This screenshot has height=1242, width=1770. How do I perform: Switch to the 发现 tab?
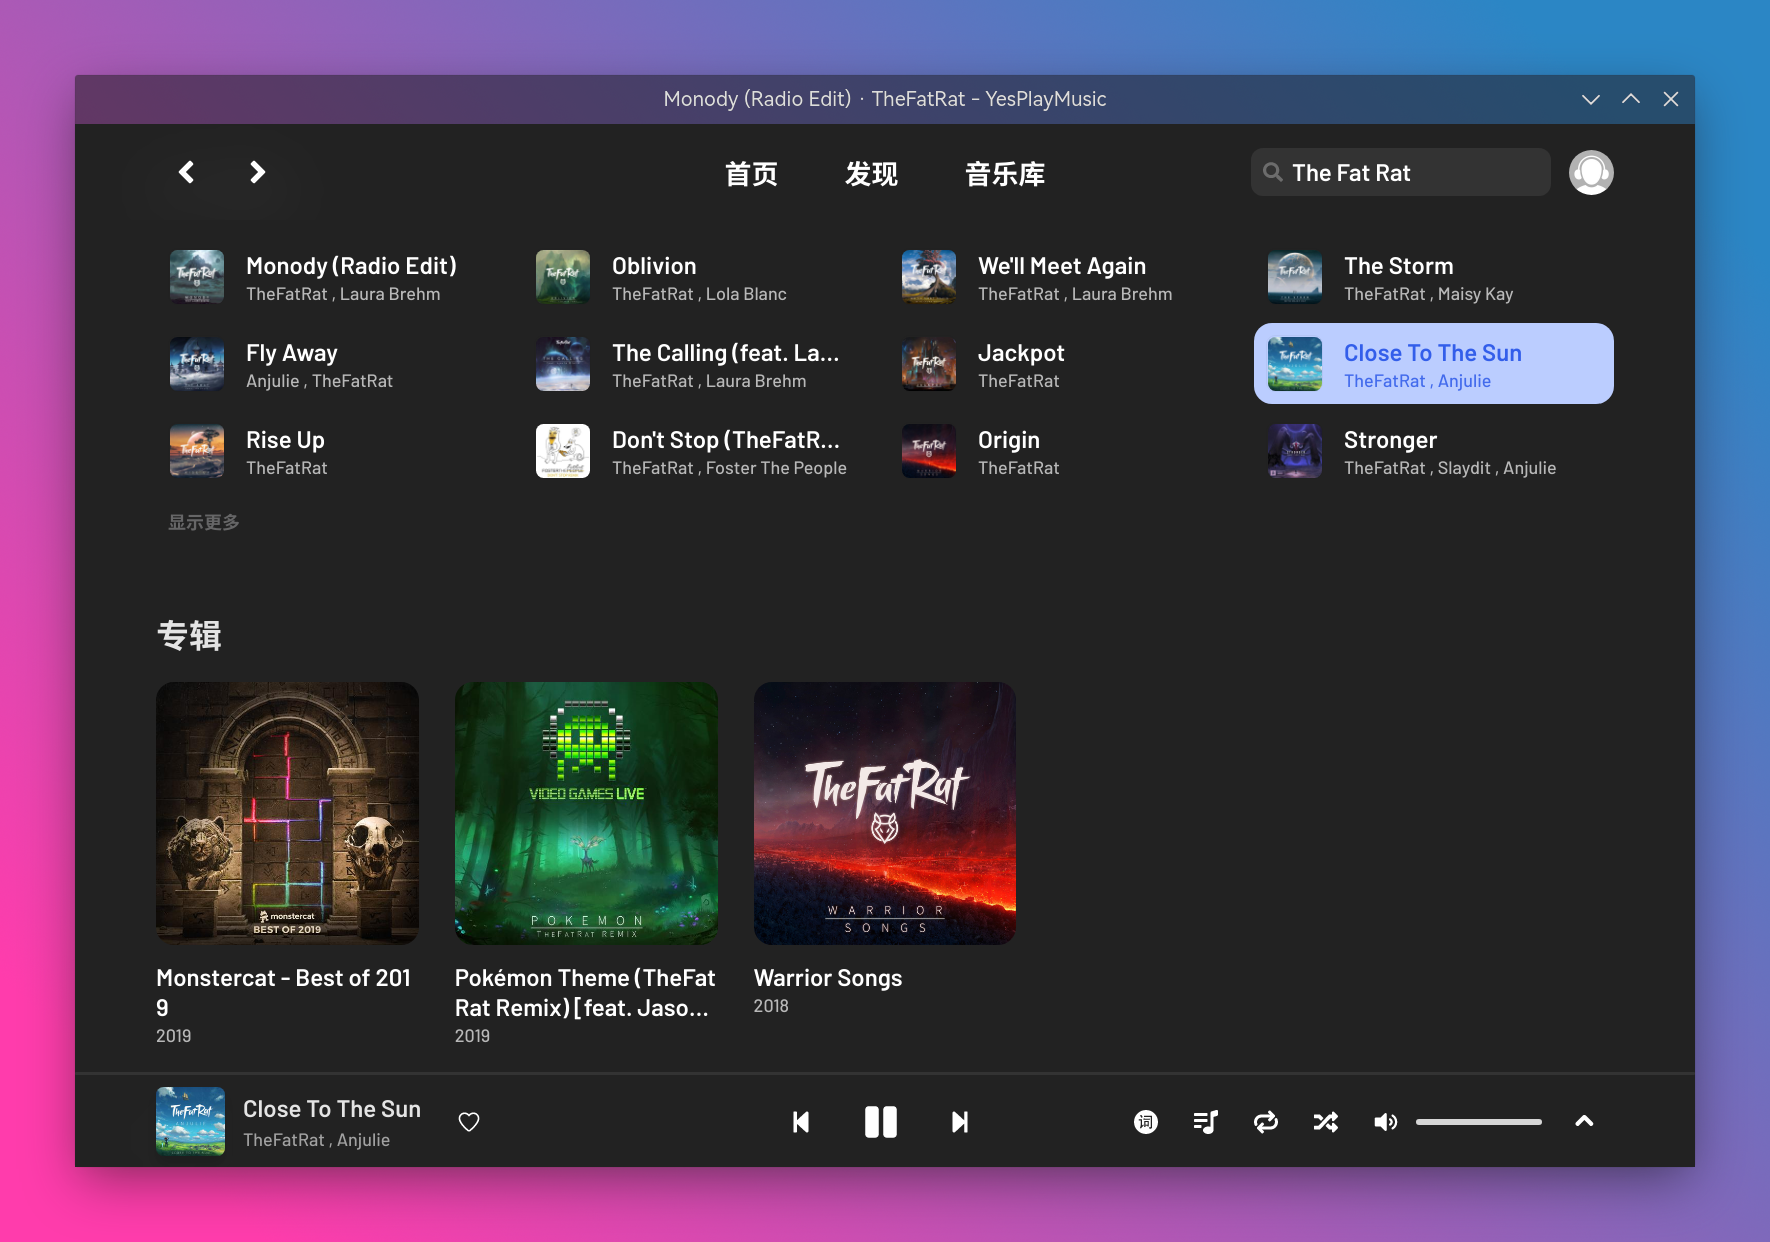click(x=871, y=173)
